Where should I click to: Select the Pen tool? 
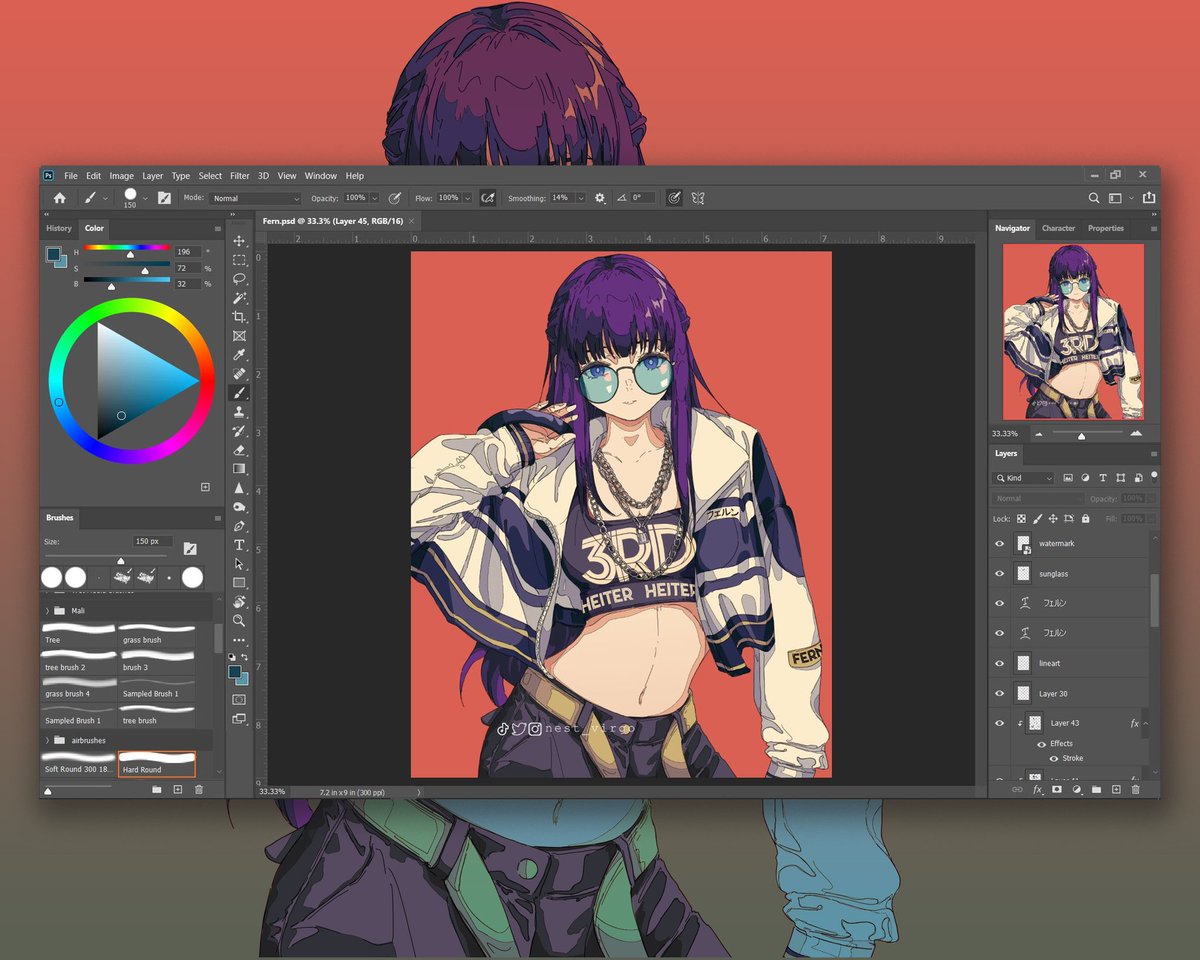[239, 526]
